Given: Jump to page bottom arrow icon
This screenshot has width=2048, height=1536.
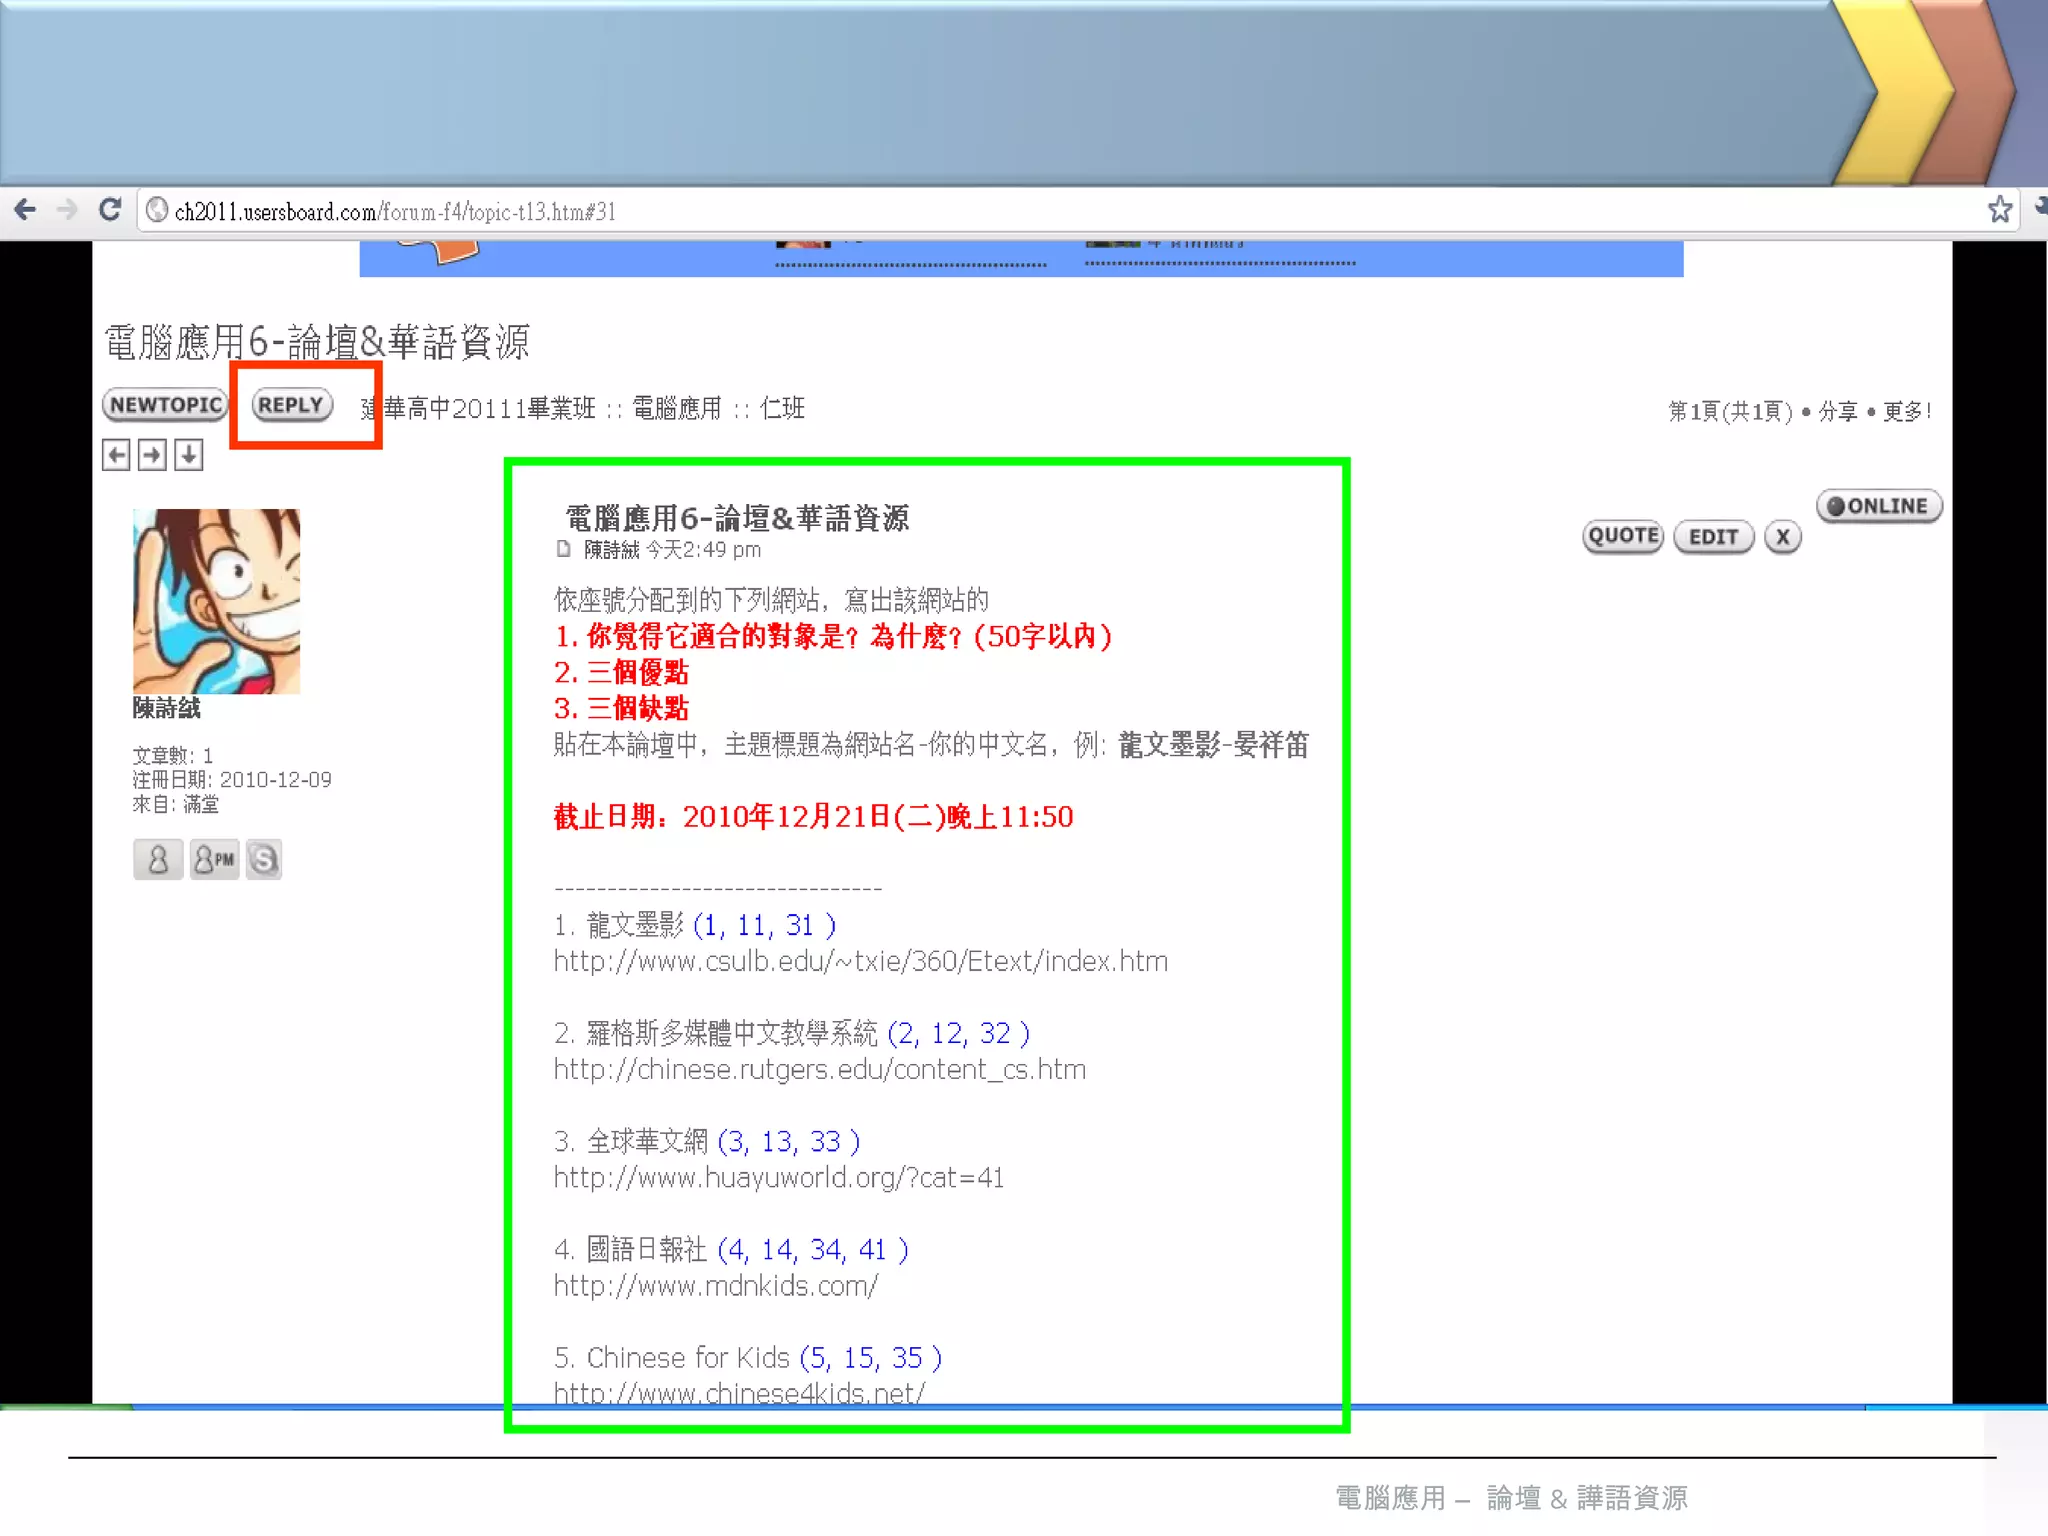Looking at the screenshot, I should coord(189,455).
